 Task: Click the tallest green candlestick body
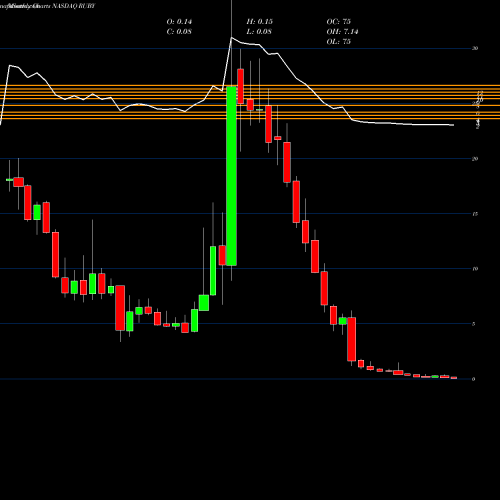pyautogui.click(x=231, y=176)
